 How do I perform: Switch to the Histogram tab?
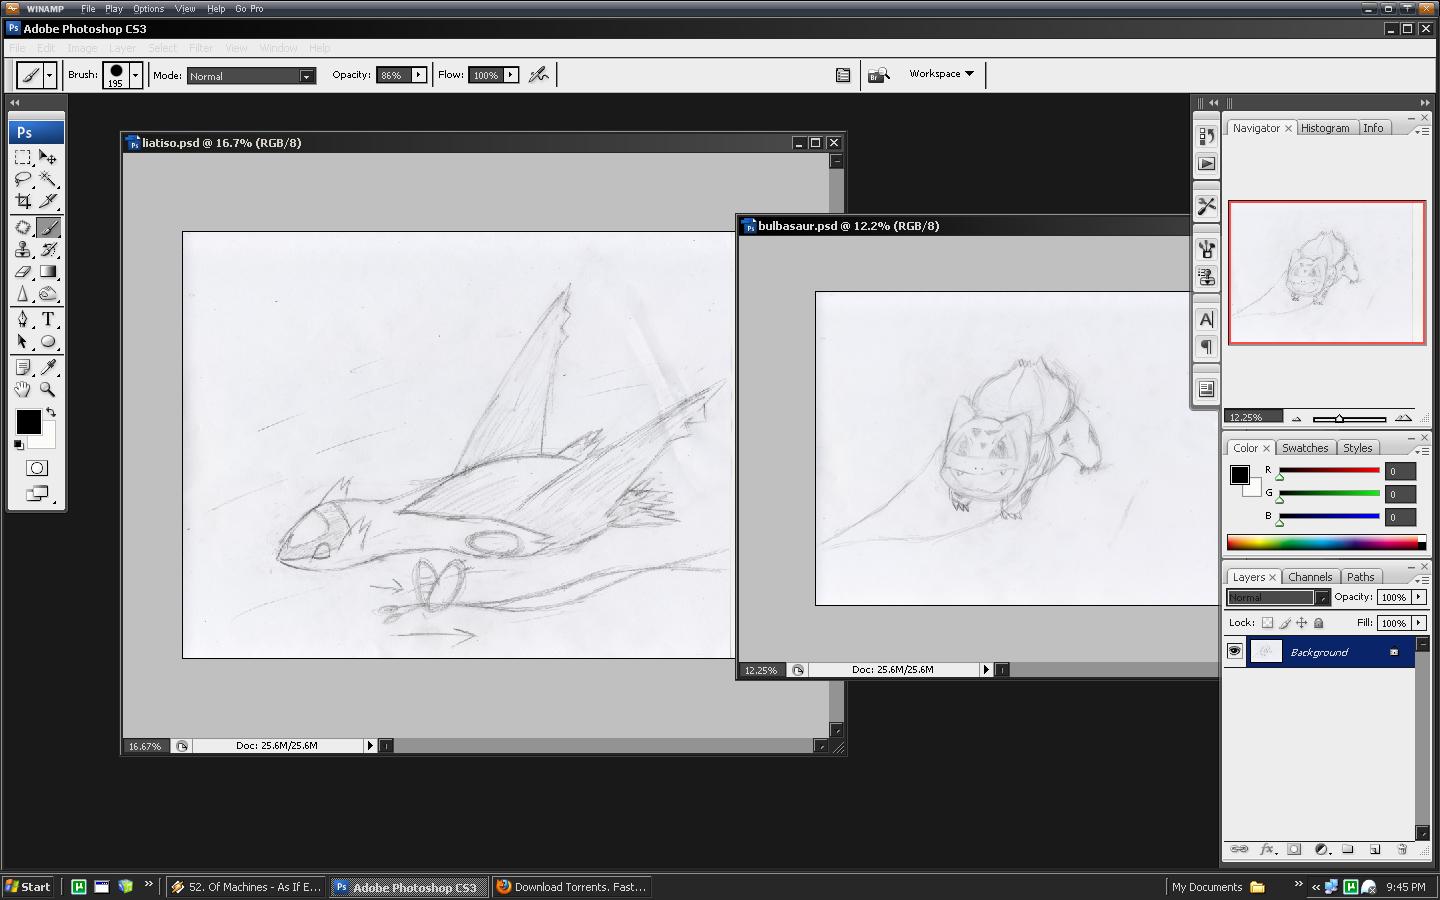tap(1325, 128)
